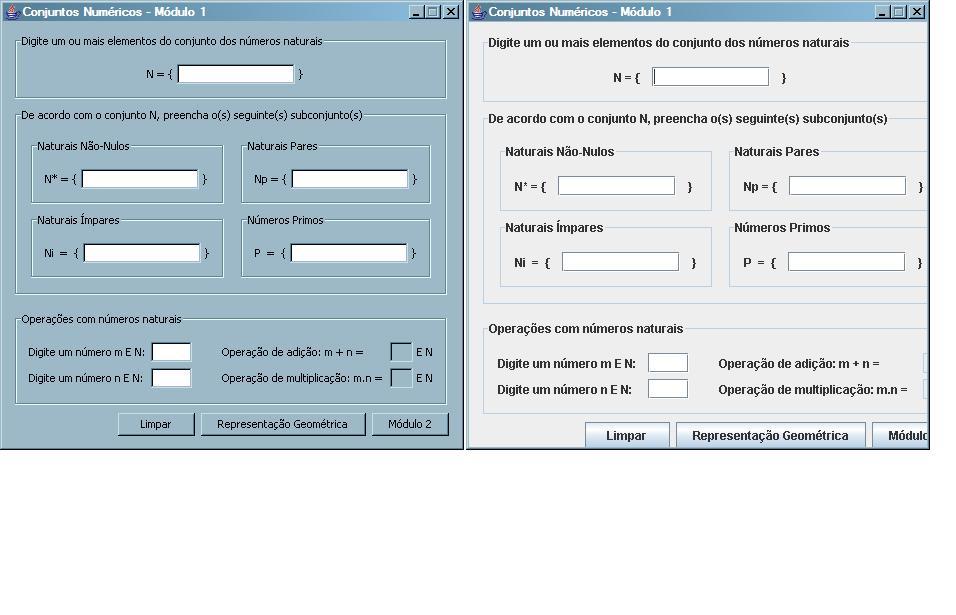Image resolution: width=956 pixels, height=615 pixels.
Task: Focus the P primes field in left window
Action: [349, 253]
